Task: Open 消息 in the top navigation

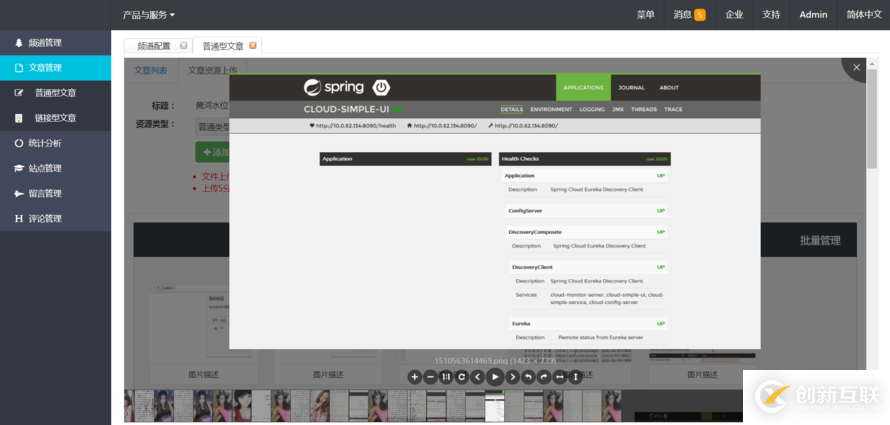Action: (x=683, y=15)
